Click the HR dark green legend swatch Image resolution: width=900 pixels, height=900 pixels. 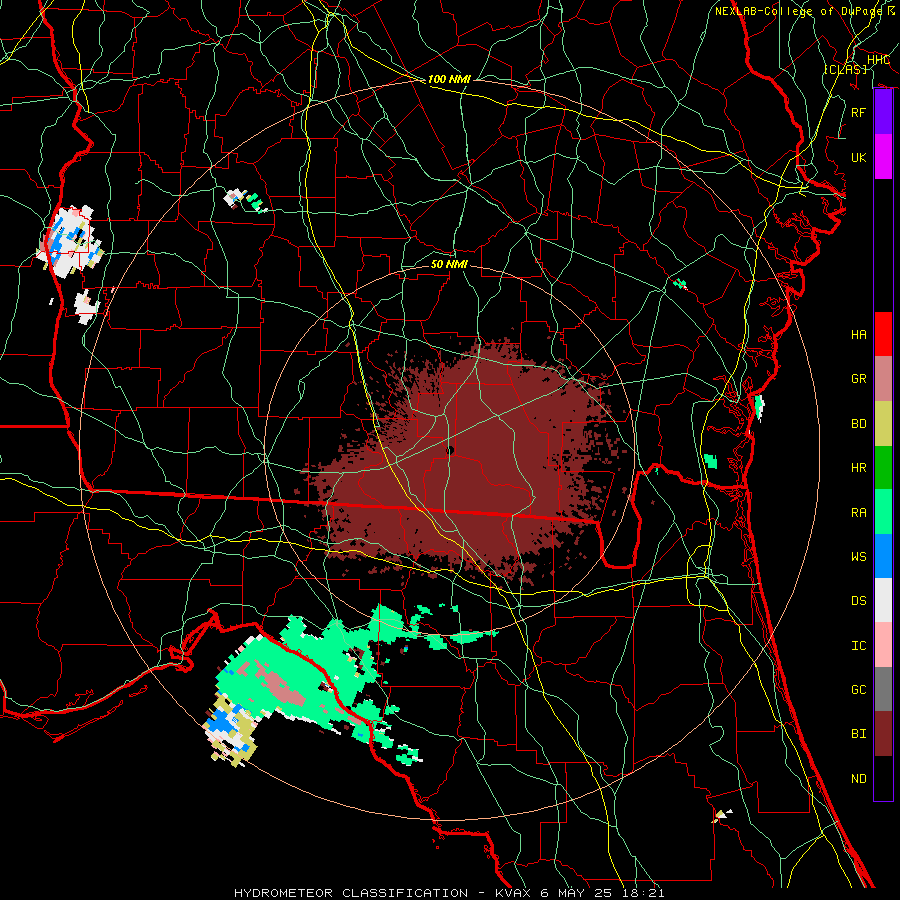click(883, 468)
